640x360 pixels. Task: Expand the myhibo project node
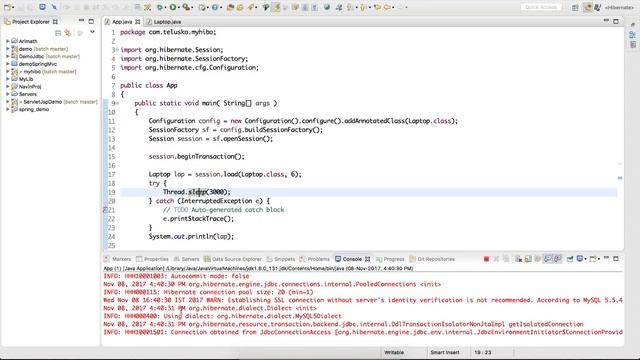pos(7,71)
